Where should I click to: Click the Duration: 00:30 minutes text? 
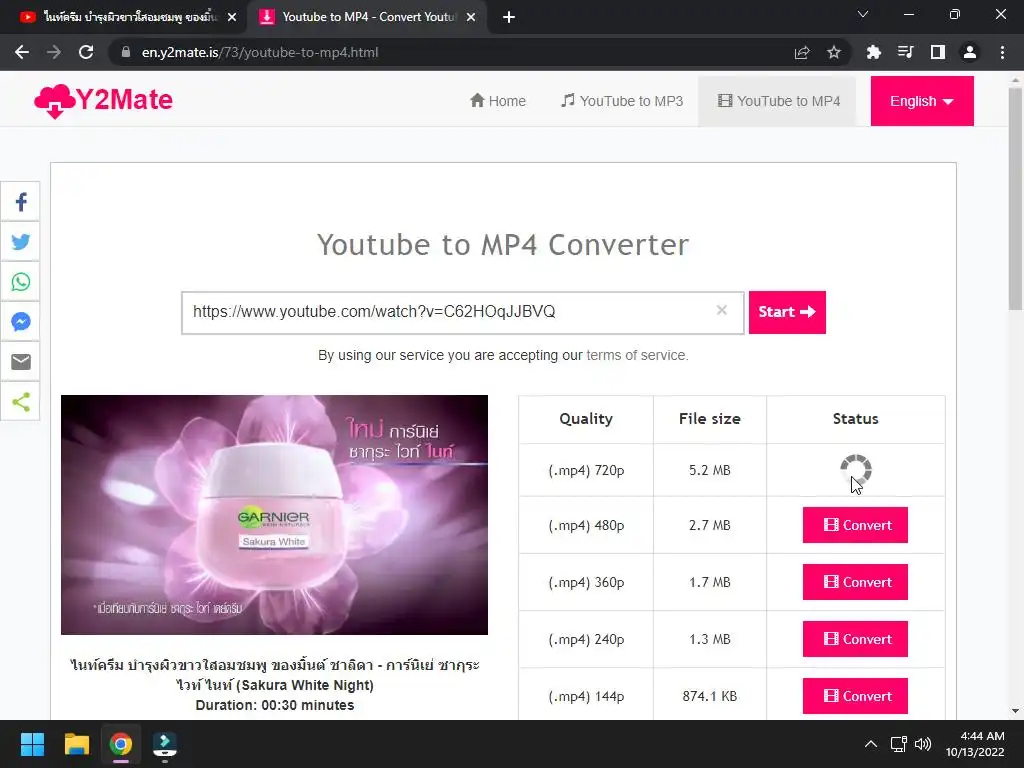click(x=275, y=705)
